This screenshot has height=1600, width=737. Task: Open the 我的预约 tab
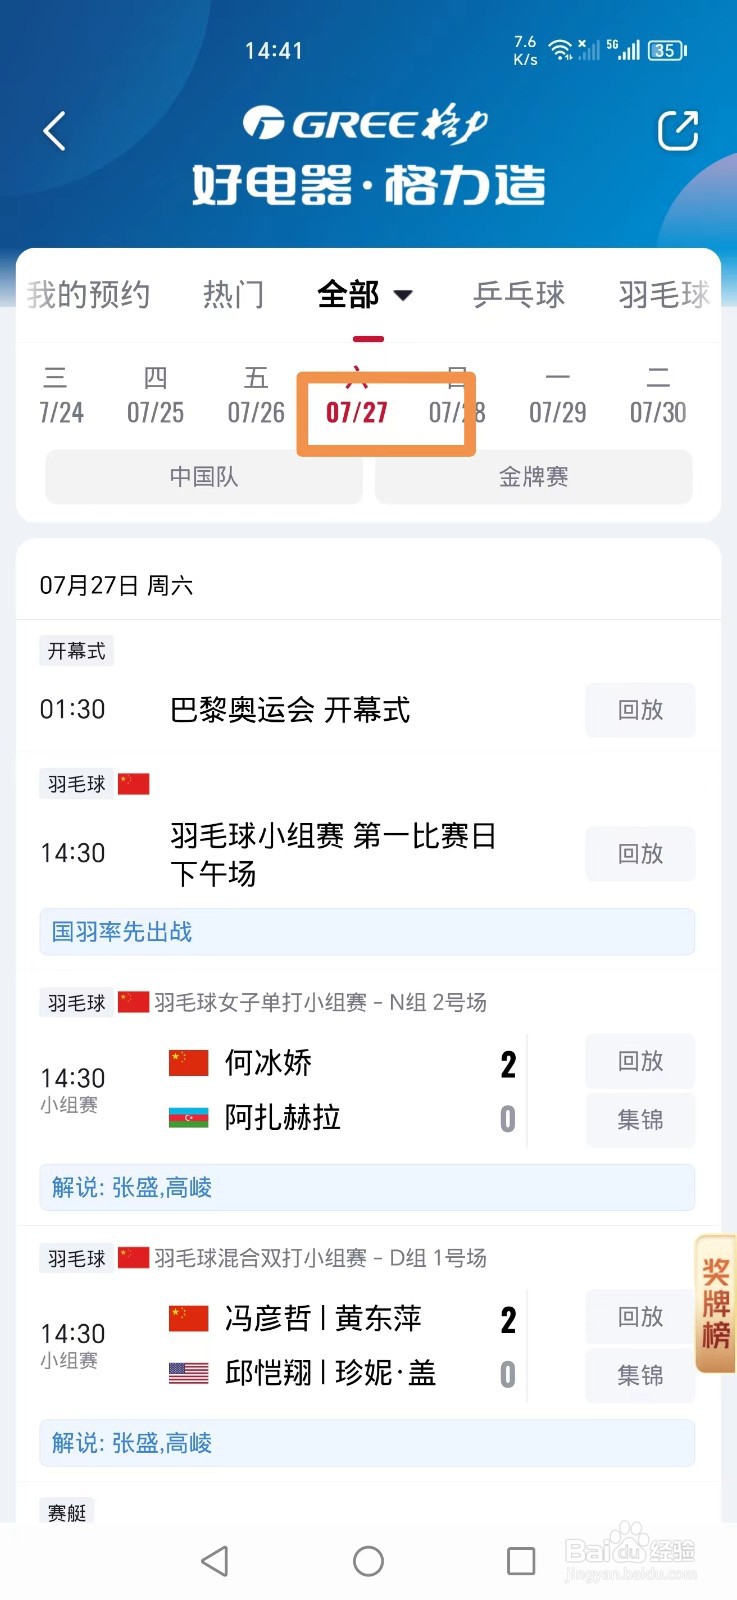88,294
